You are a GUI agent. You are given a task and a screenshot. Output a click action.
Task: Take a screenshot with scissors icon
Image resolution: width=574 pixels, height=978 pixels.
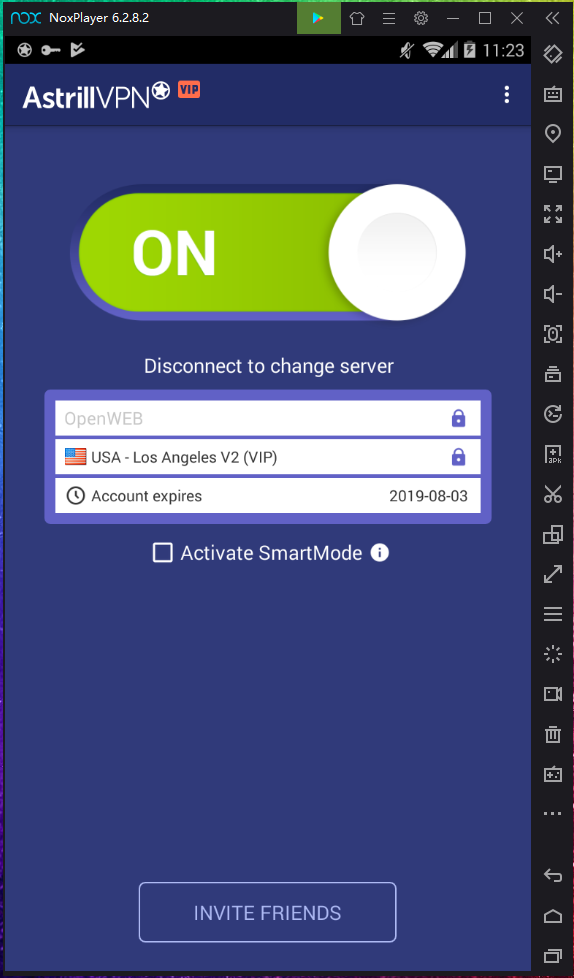coord(553,494)
